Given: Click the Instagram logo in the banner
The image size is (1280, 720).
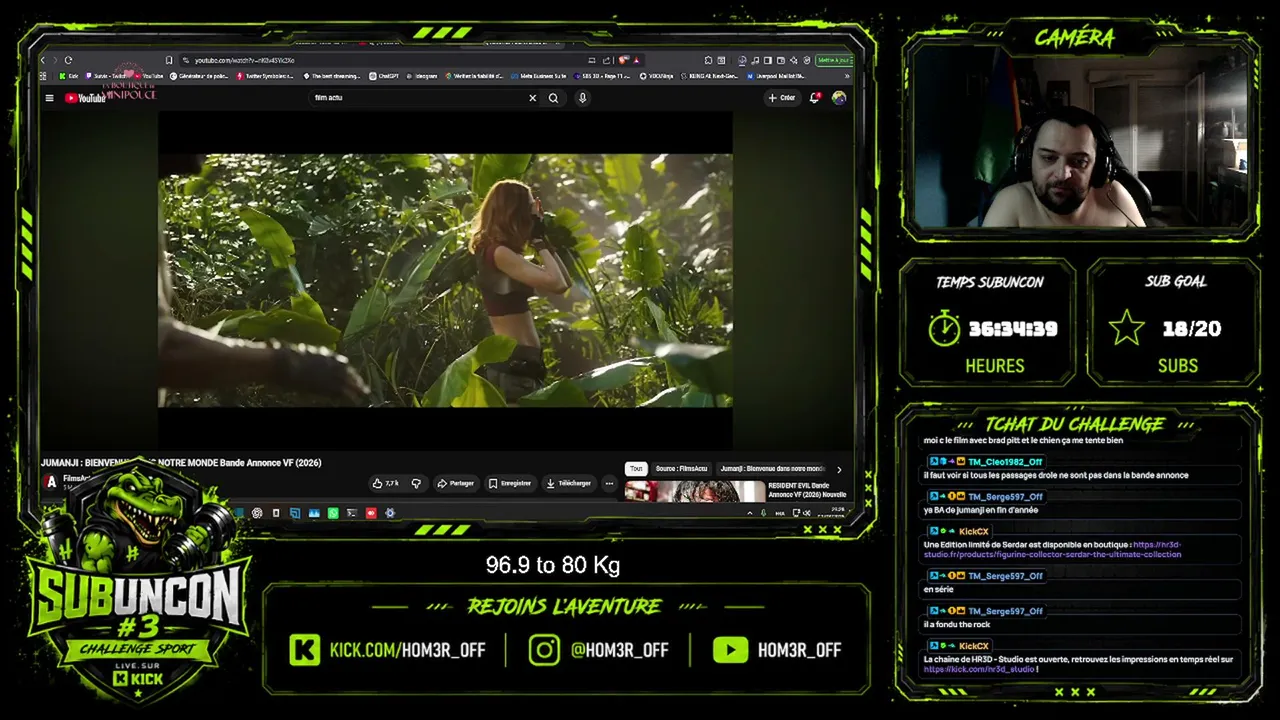Looking at the screenshot, I should tap(544, 650).
